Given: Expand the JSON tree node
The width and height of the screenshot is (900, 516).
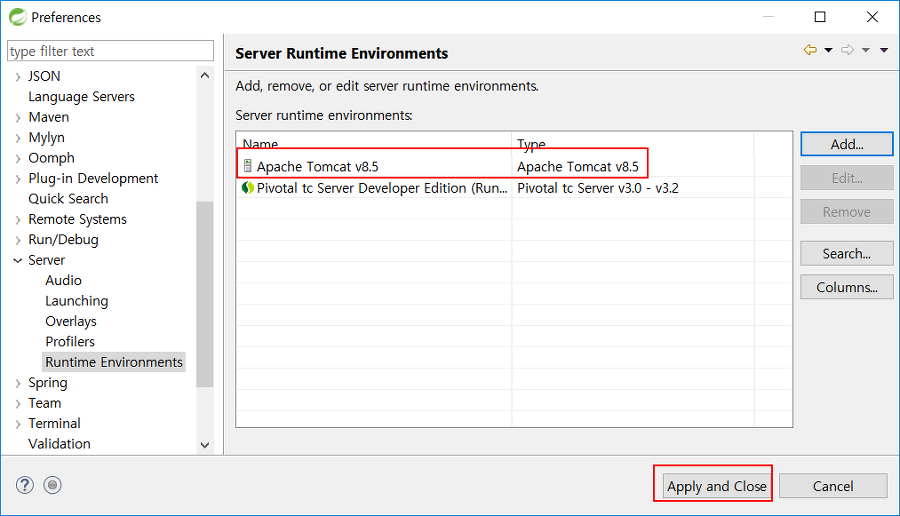Looking at the screenshot, I should point(18,76).
